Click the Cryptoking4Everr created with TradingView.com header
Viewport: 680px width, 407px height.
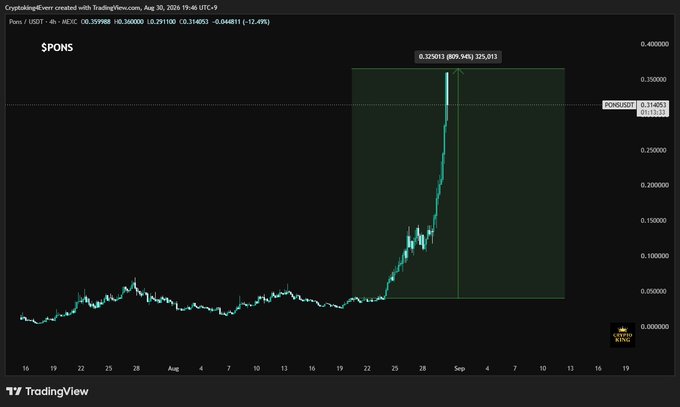click(111, 8)
